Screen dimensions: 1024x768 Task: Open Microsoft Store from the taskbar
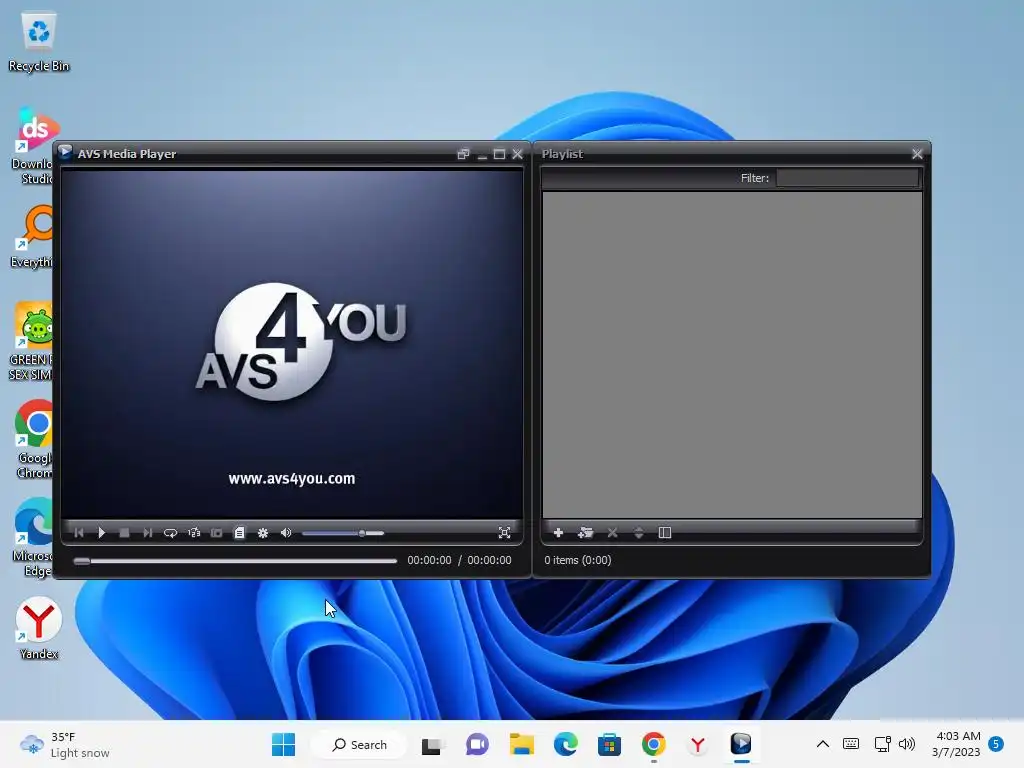point(609,744)
